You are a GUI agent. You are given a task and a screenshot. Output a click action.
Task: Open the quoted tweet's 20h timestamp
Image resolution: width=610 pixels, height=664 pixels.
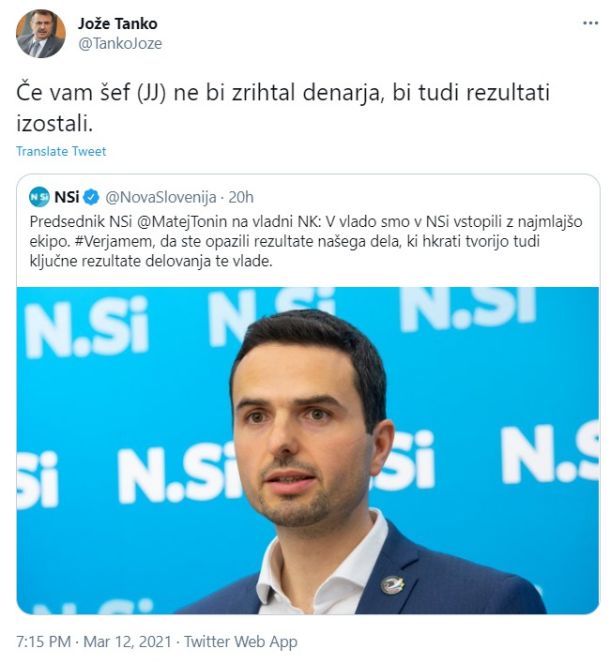click(x=241, y=197)
